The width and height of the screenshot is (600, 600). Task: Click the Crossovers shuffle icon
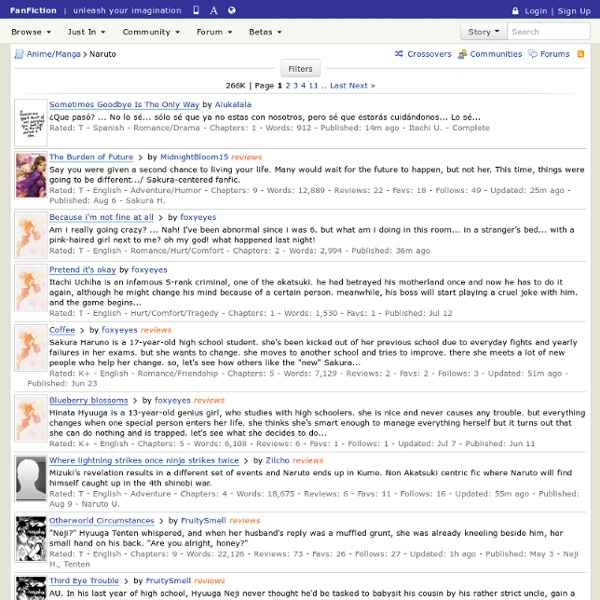pos(399,54)
